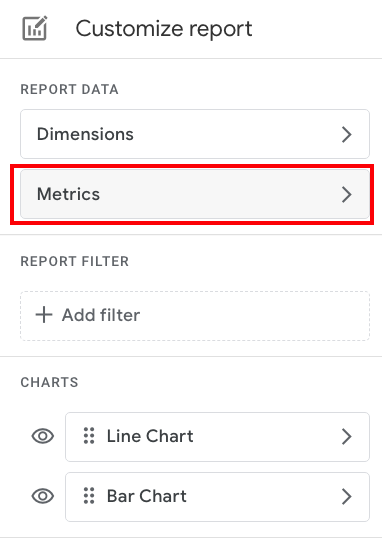The width and height of the screenshot is (382, 539).
Task: Hide the Line Chart using its eye icon
Action: pos(43,437)
